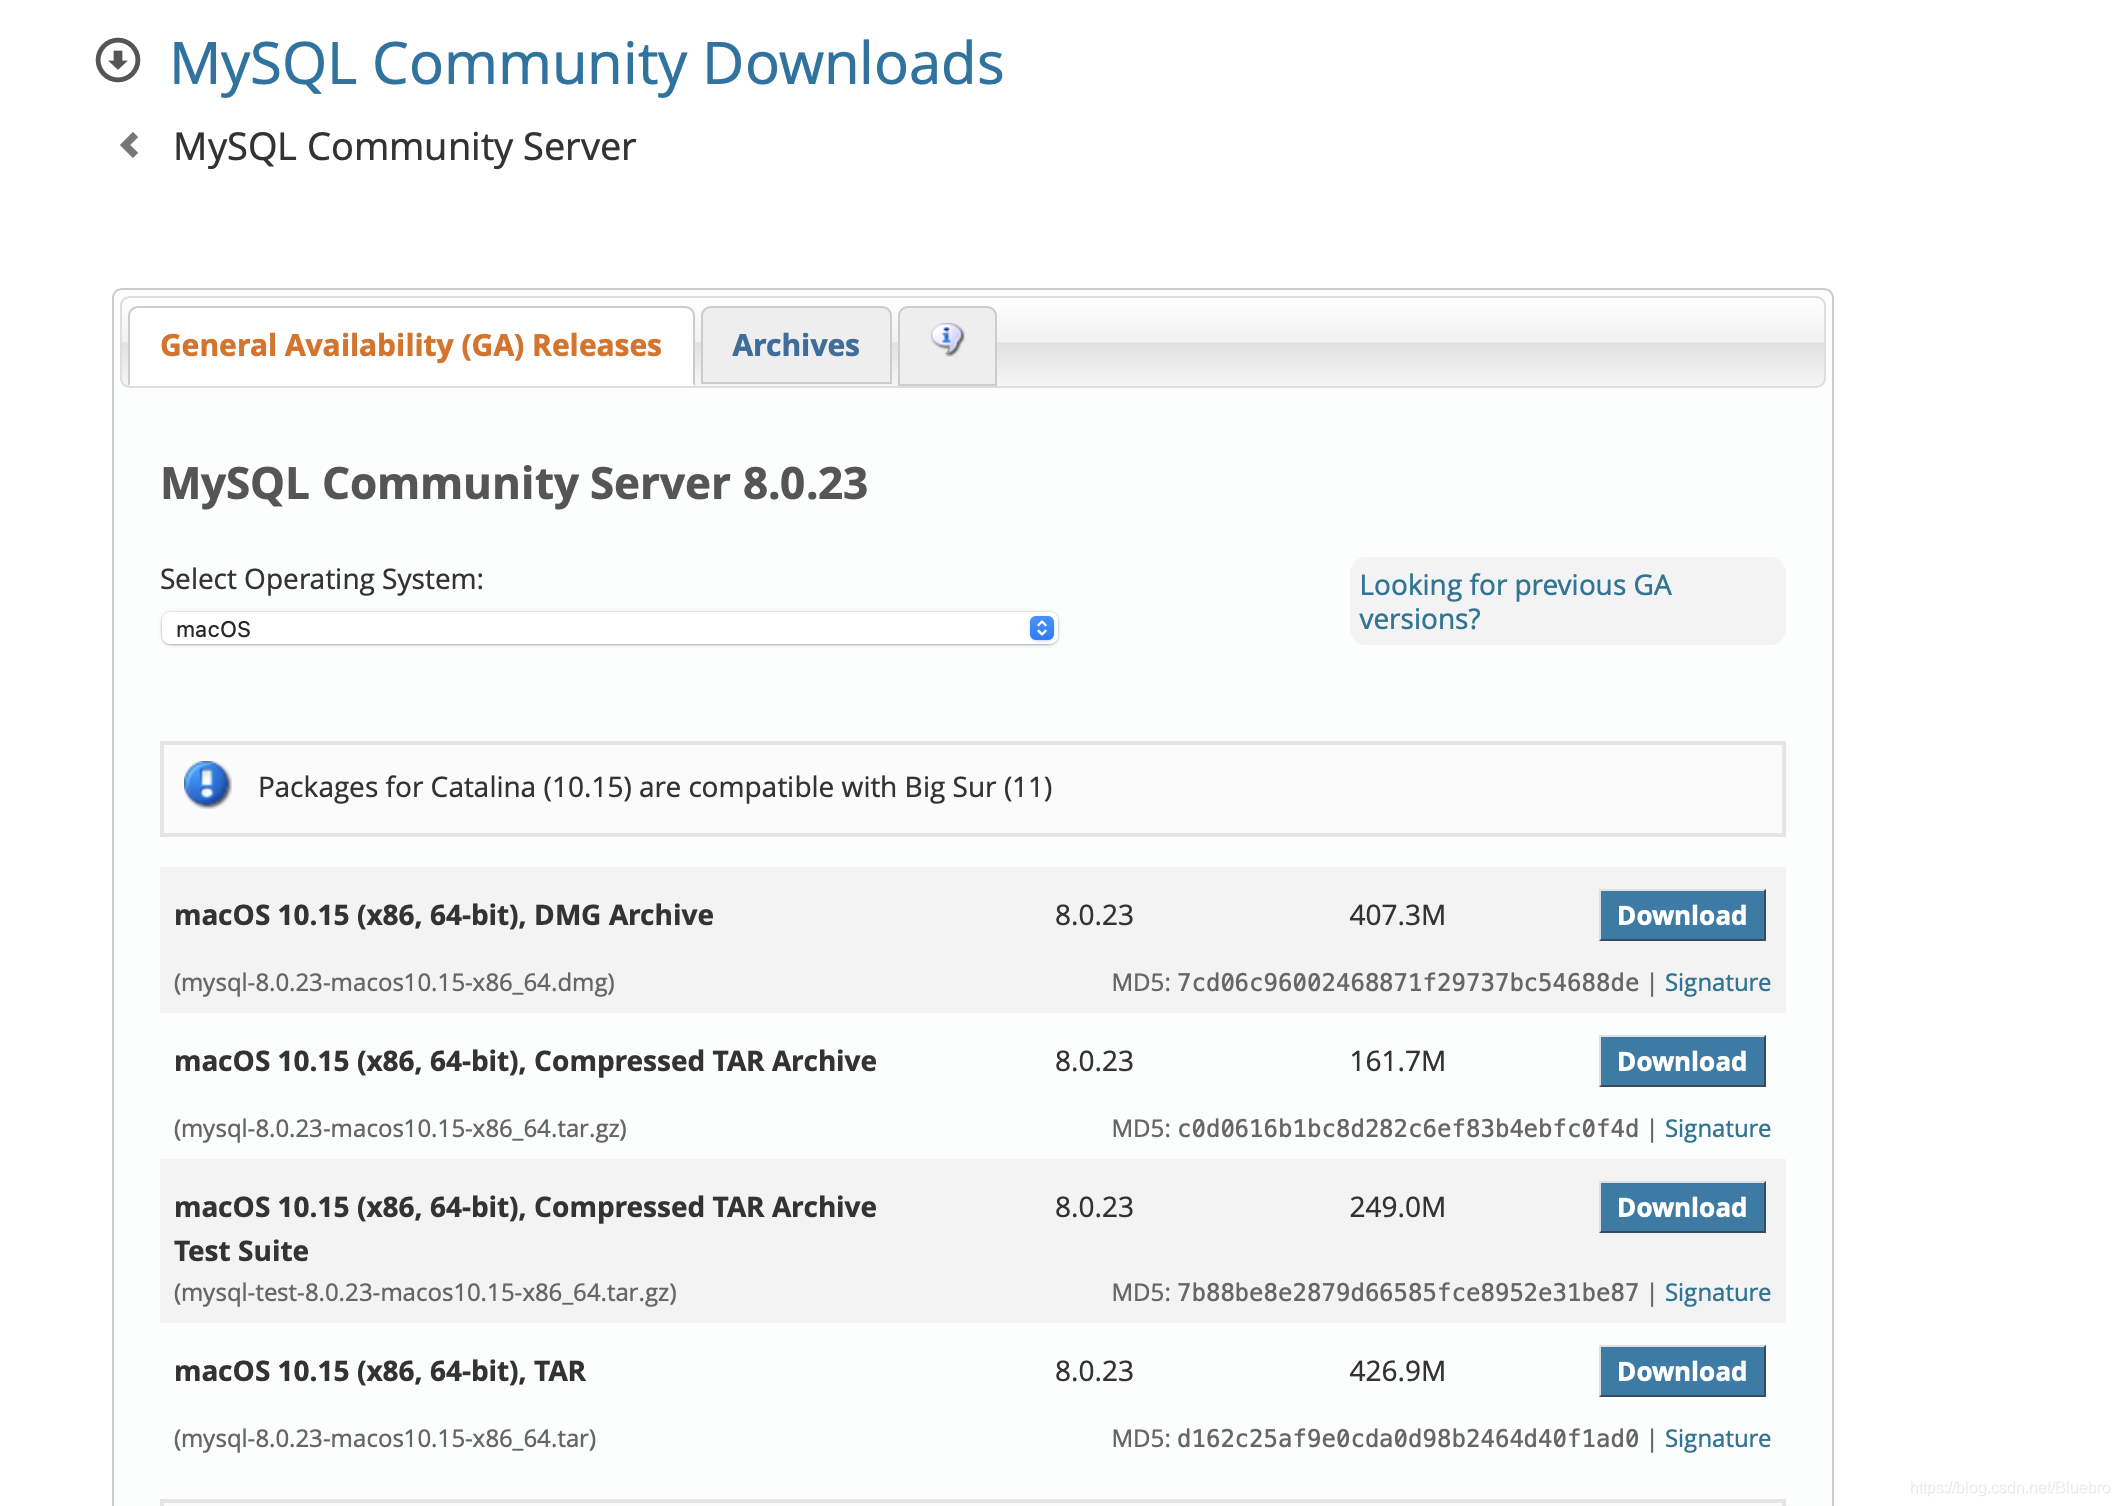2120x1506 pixels.
Task: Click the Select Operating System label
Action: (322, 579)
